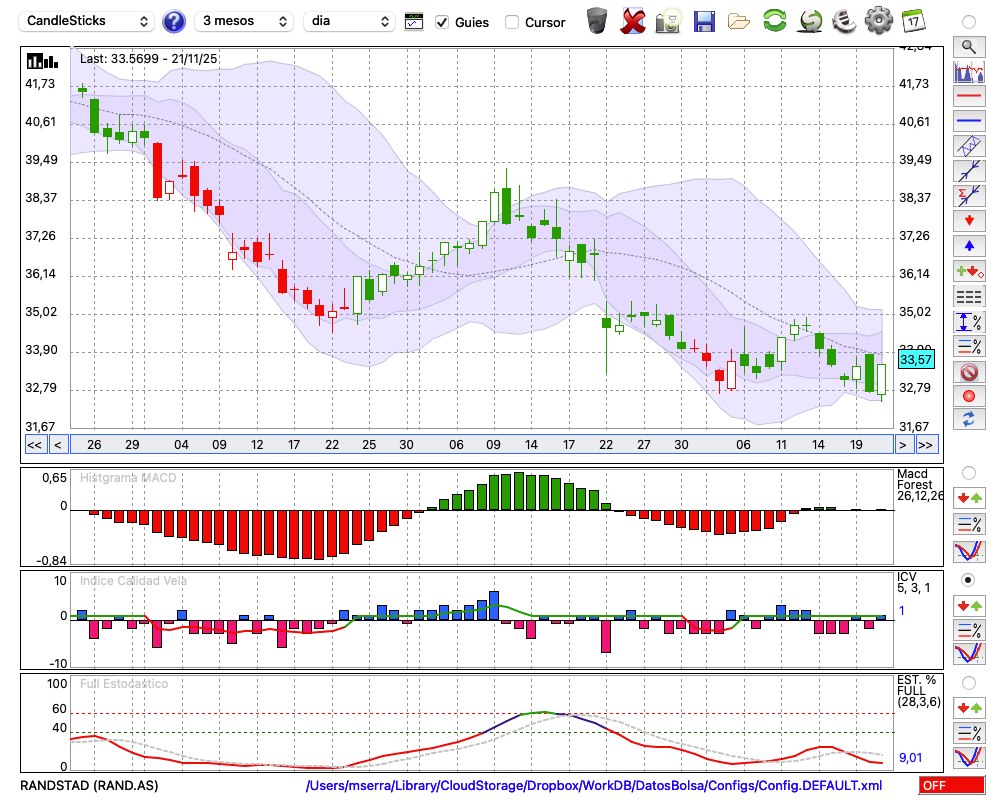Click the date timeline scroll bar

[x=480, y=445]
